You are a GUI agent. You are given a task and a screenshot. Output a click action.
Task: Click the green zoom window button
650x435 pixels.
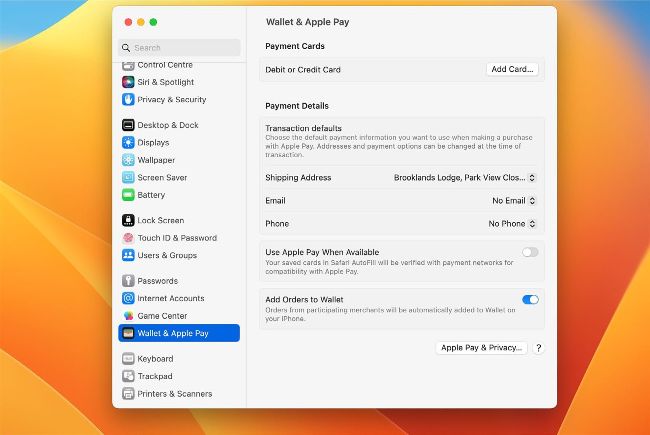click(x=153, y=22)
